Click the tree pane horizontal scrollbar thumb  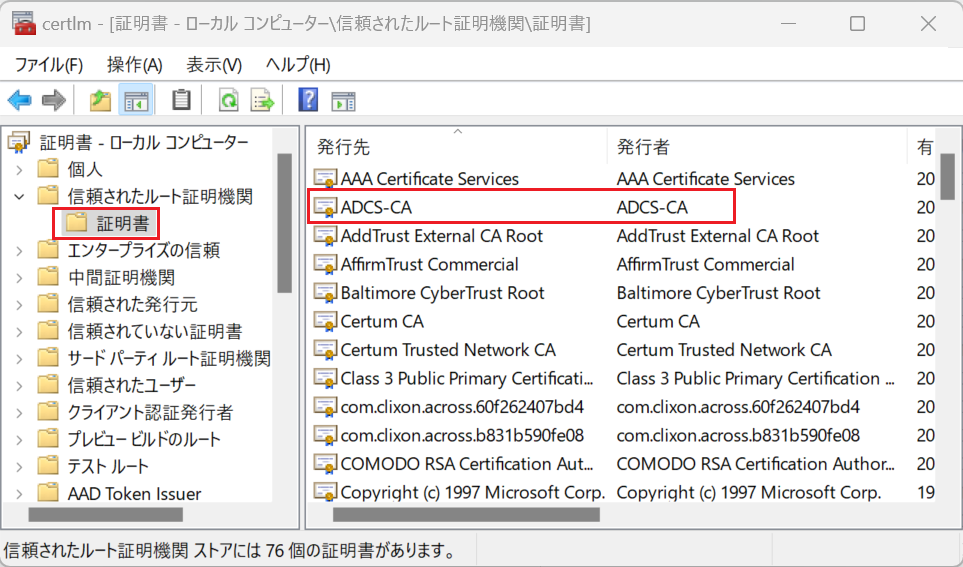pos(106,514)
